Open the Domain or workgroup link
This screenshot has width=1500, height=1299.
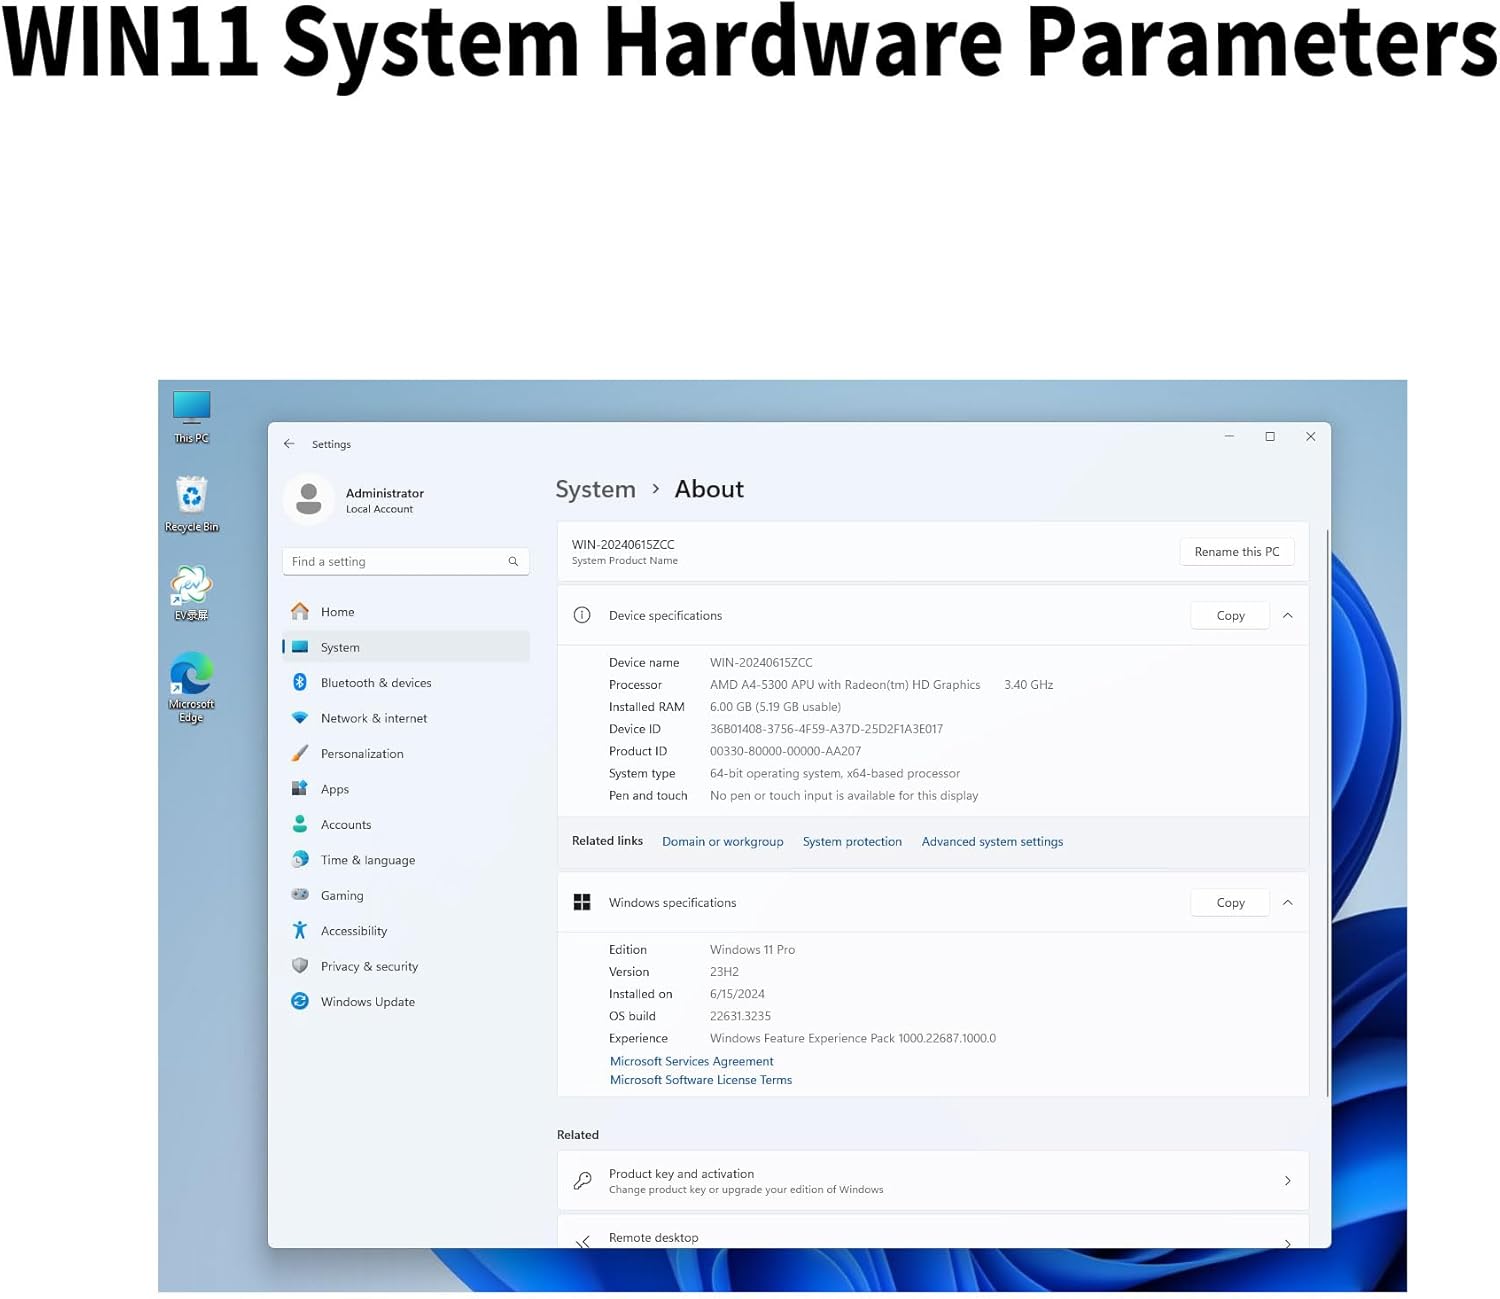[x=722, y=842]
